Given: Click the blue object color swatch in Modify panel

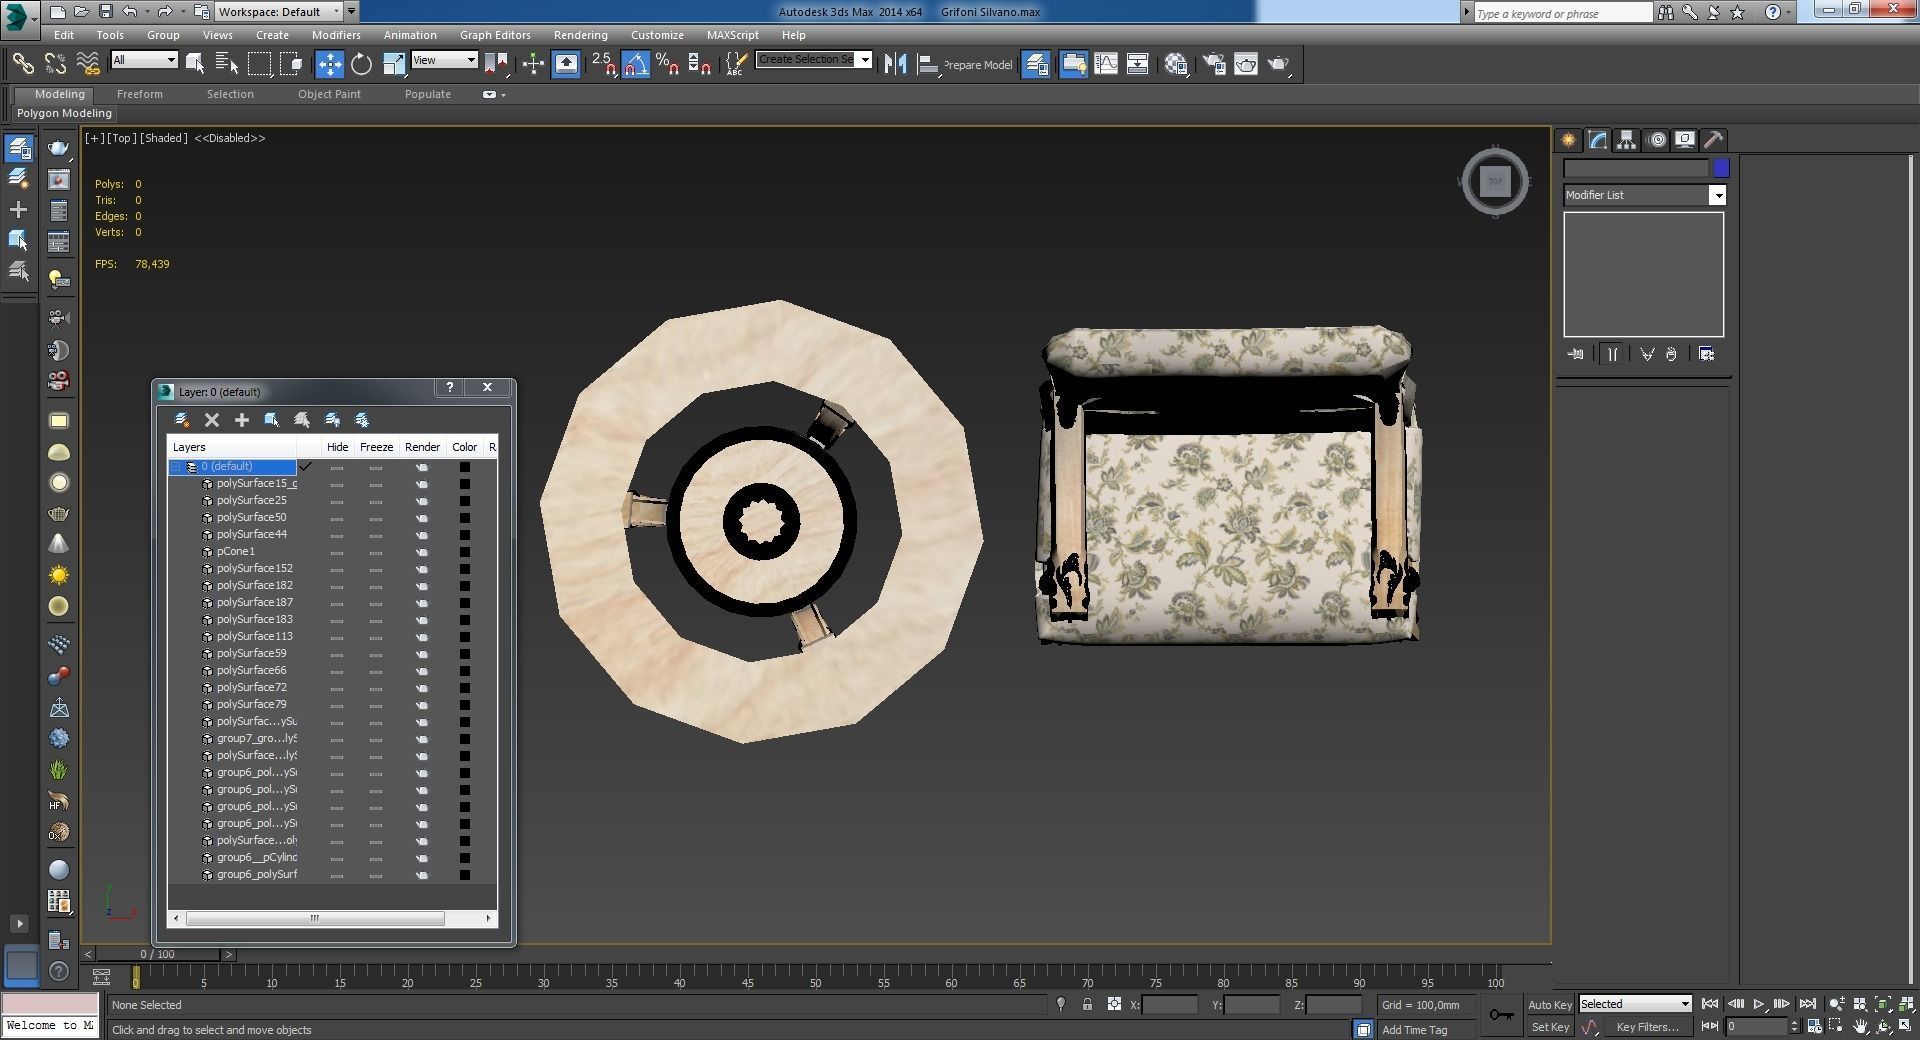Looking at the screenshot, I should [x=1721, y=168].
